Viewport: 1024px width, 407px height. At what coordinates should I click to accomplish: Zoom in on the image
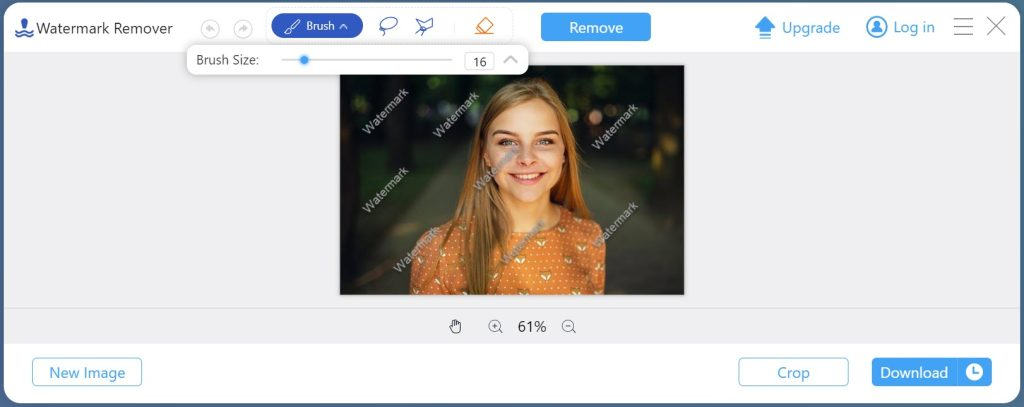496,327
